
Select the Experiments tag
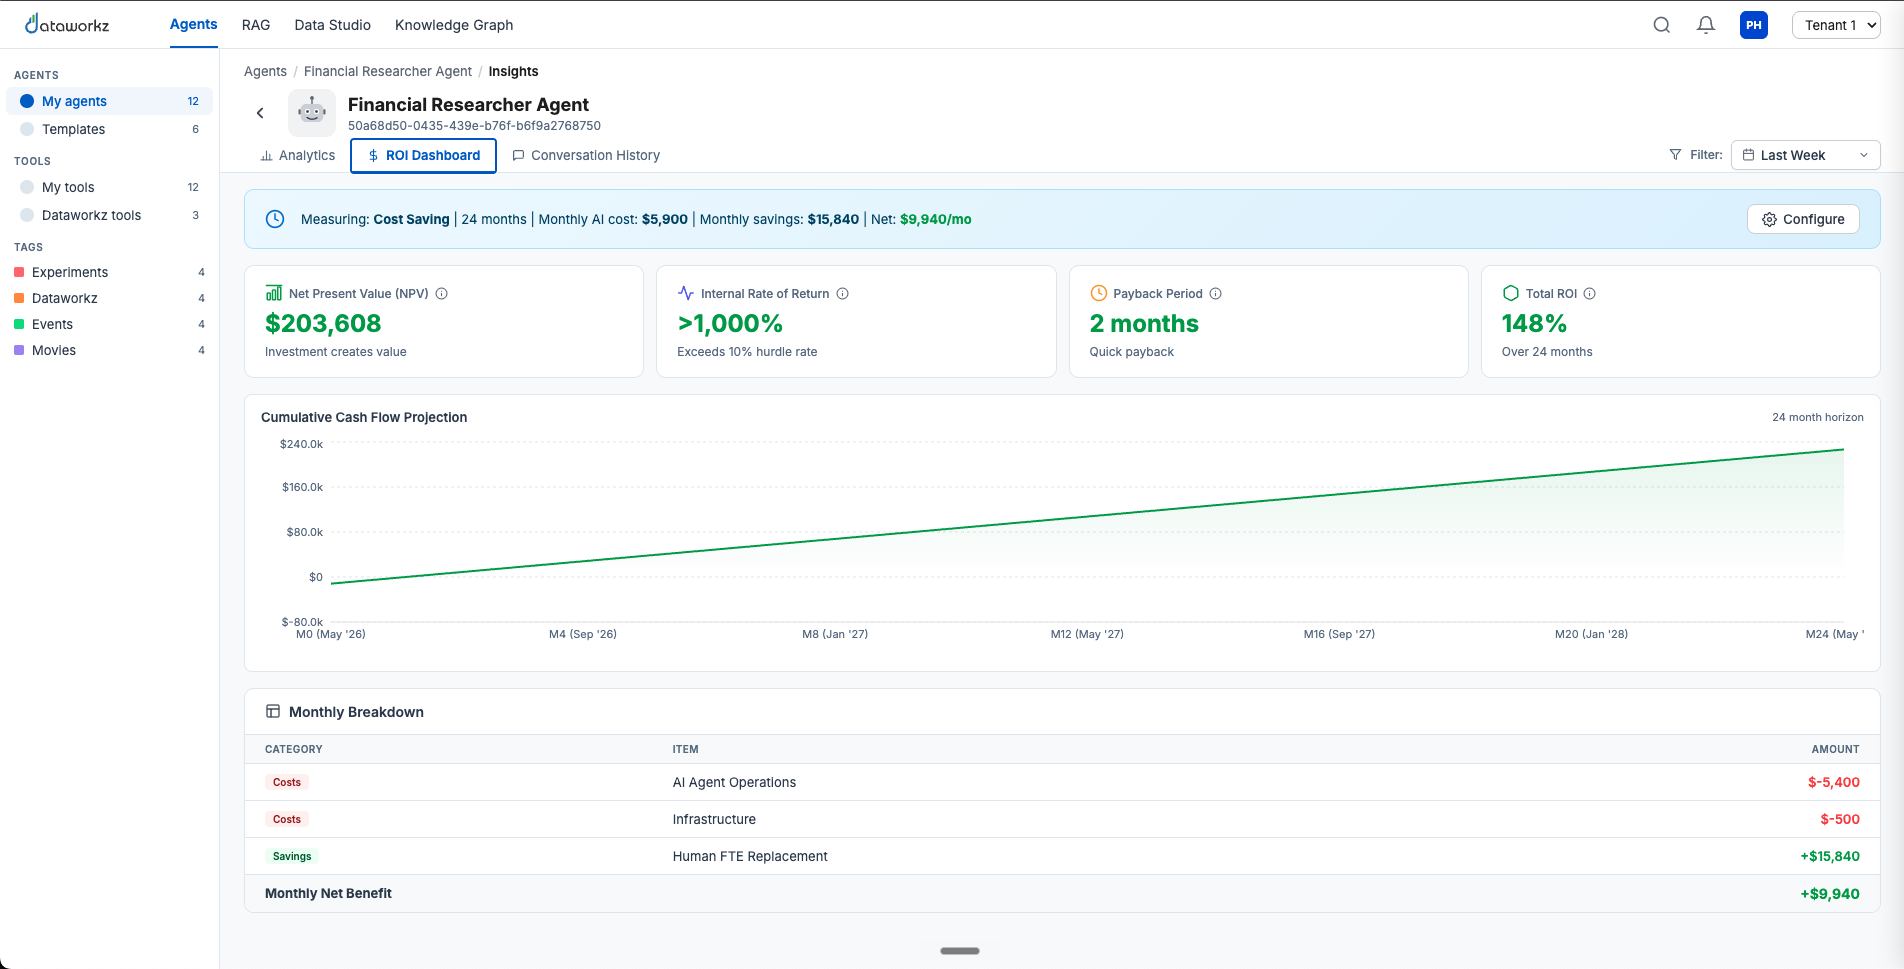point(109,272)
